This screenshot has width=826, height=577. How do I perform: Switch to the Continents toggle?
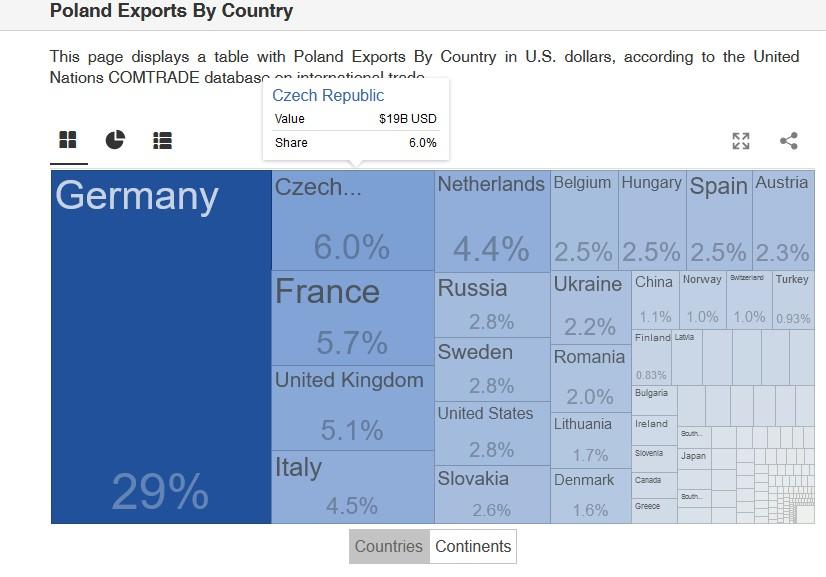pos(473,546)
